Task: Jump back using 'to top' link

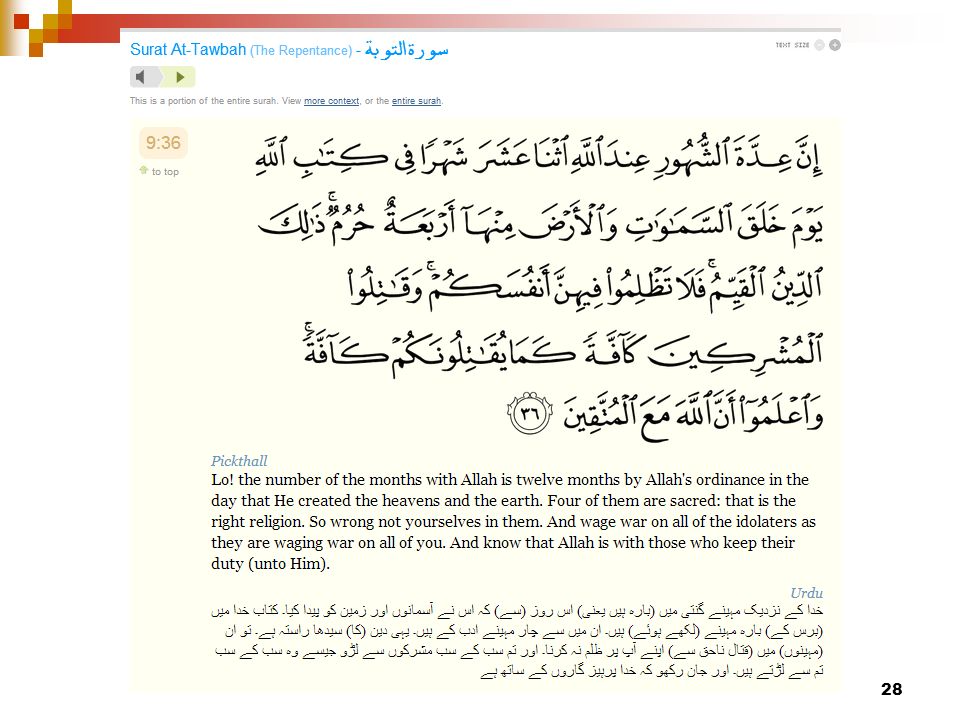Action: (165, 172)
